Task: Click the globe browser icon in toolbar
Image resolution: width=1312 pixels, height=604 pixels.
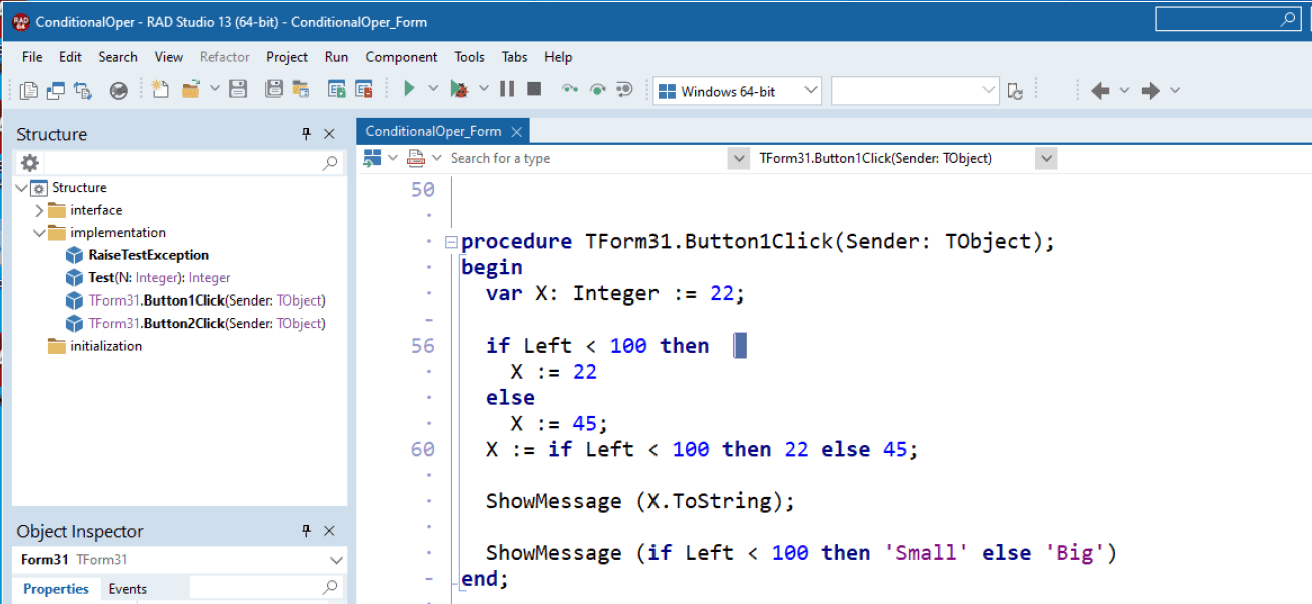Action: [x=118, y=90]
